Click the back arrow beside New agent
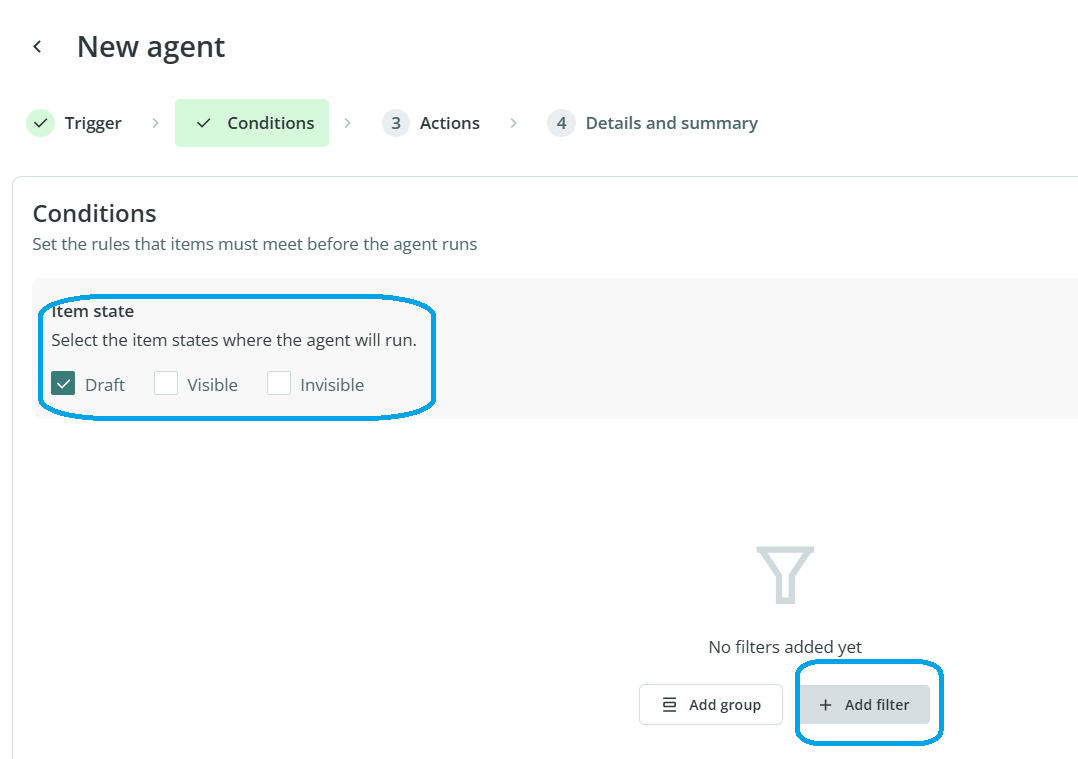The image size is (1078, 759). coord(37,47)
